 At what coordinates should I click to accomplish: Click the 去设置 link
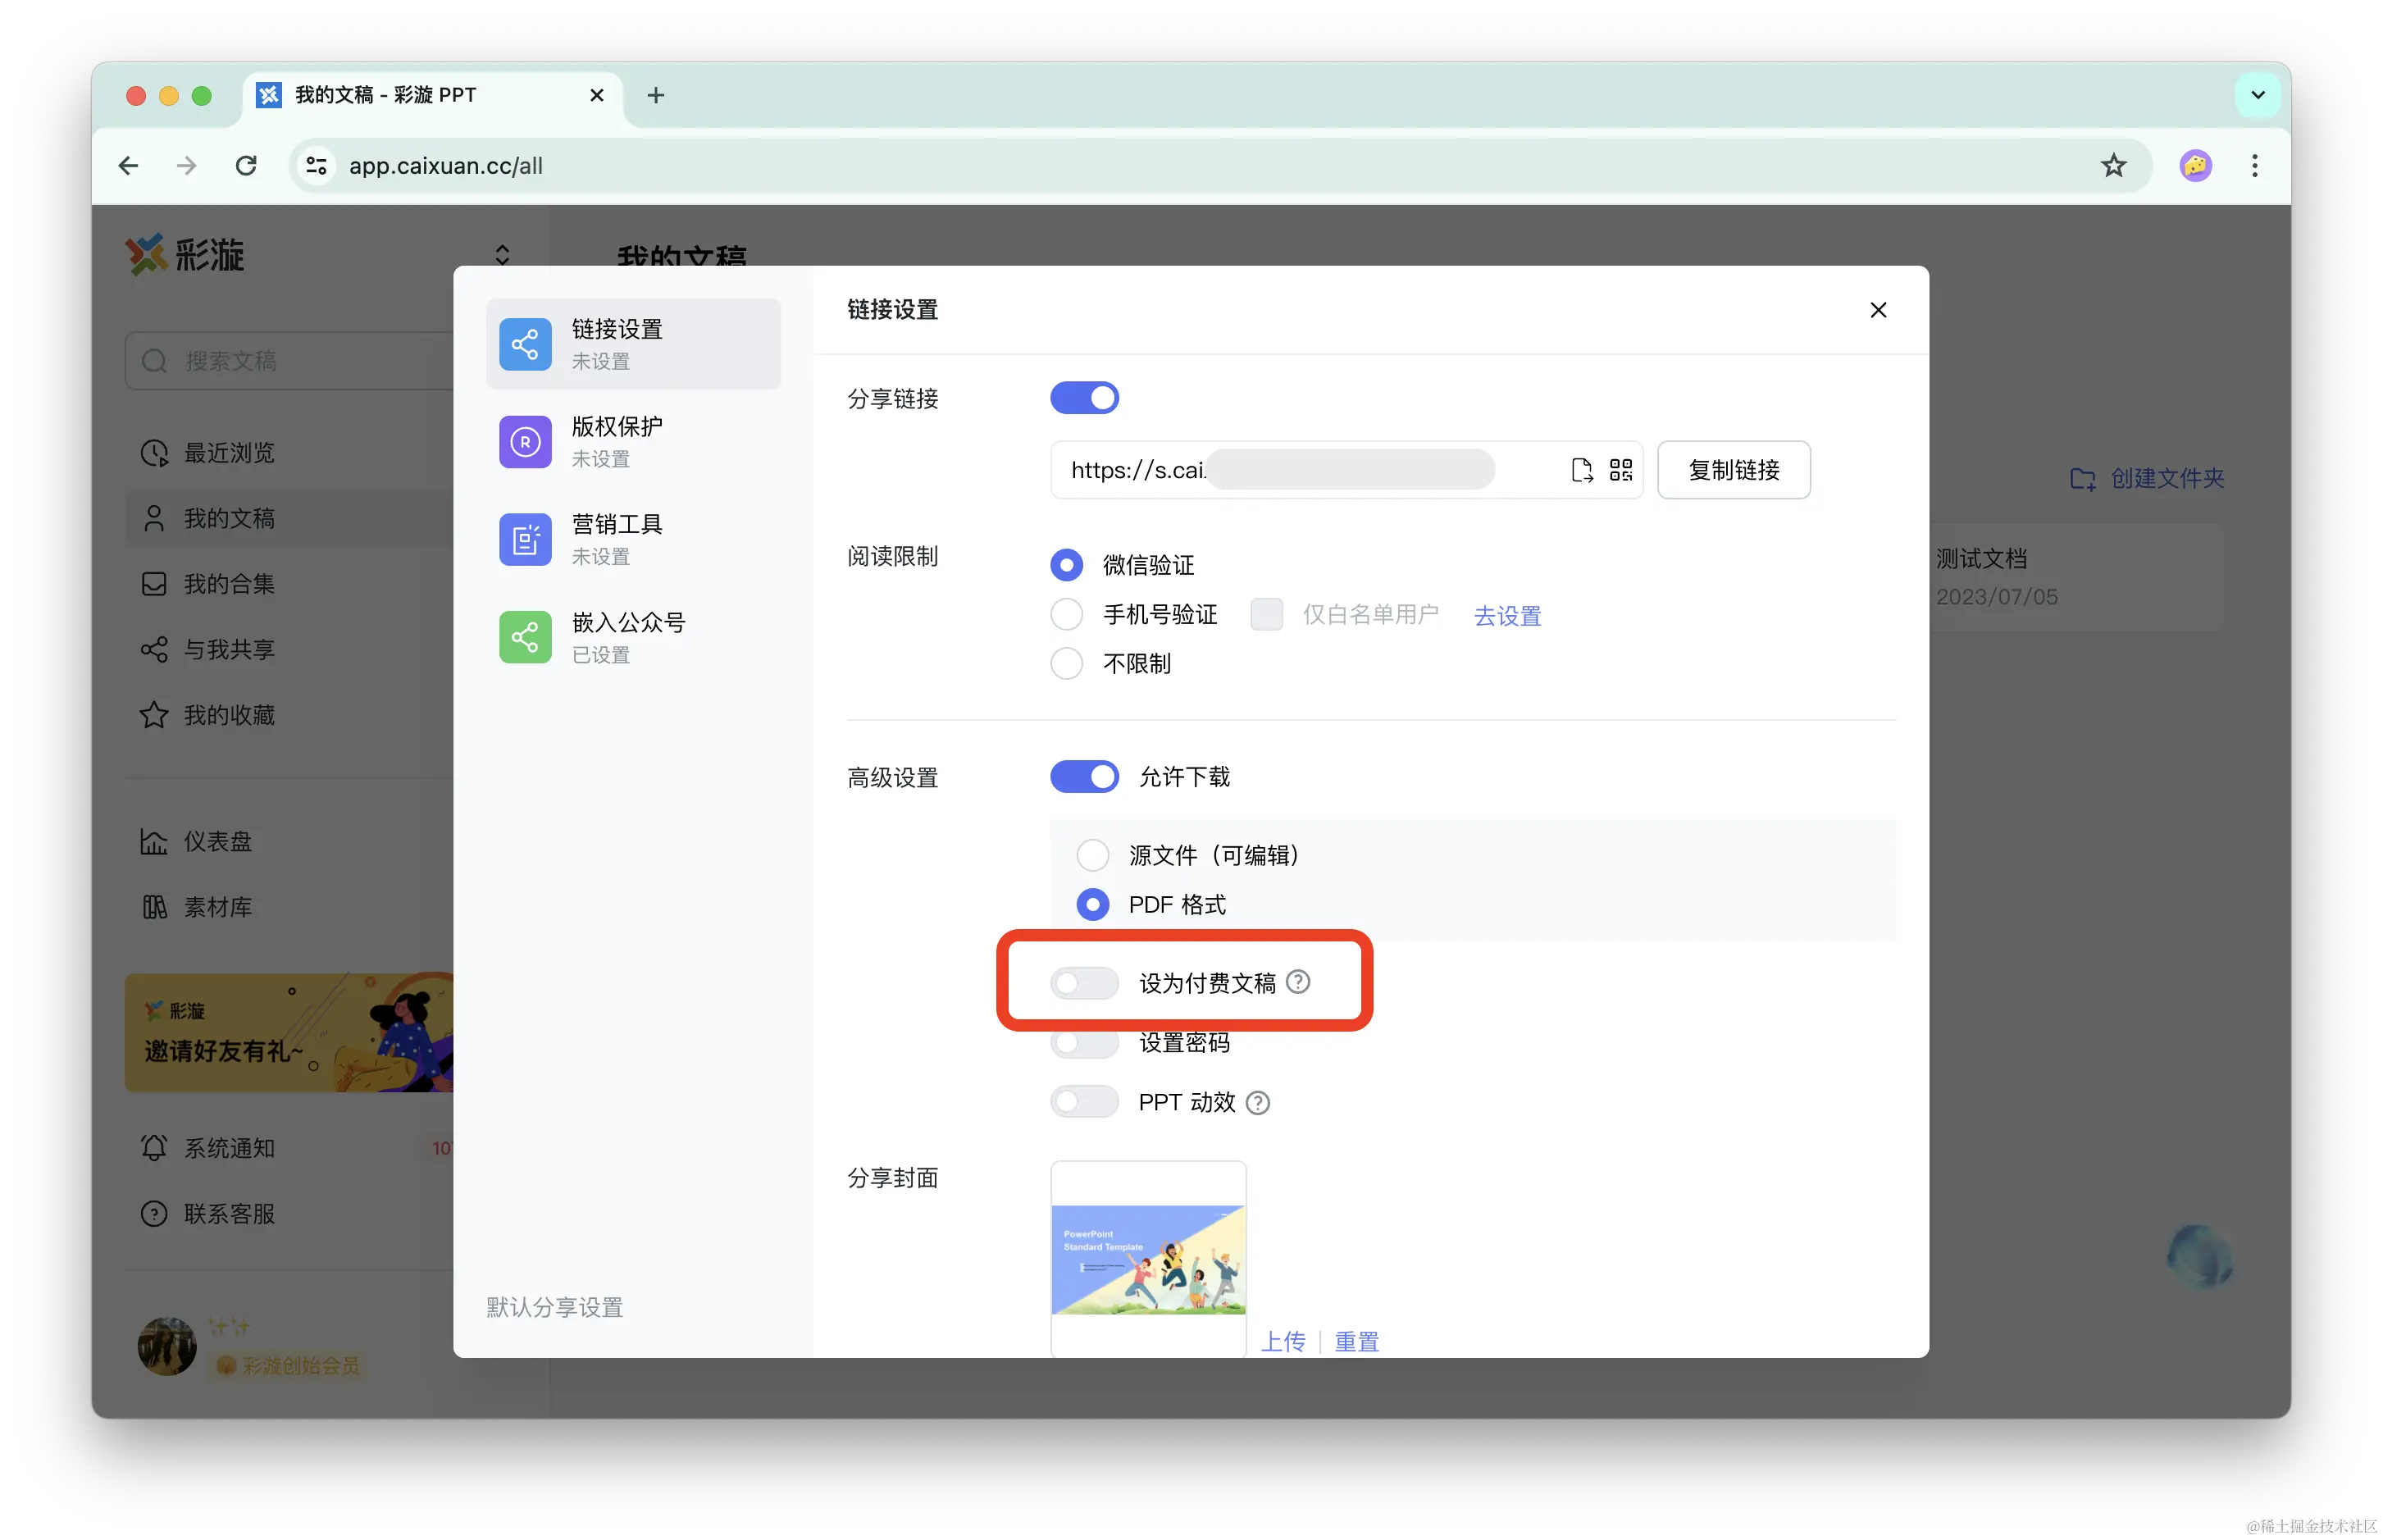(1507, 616)
